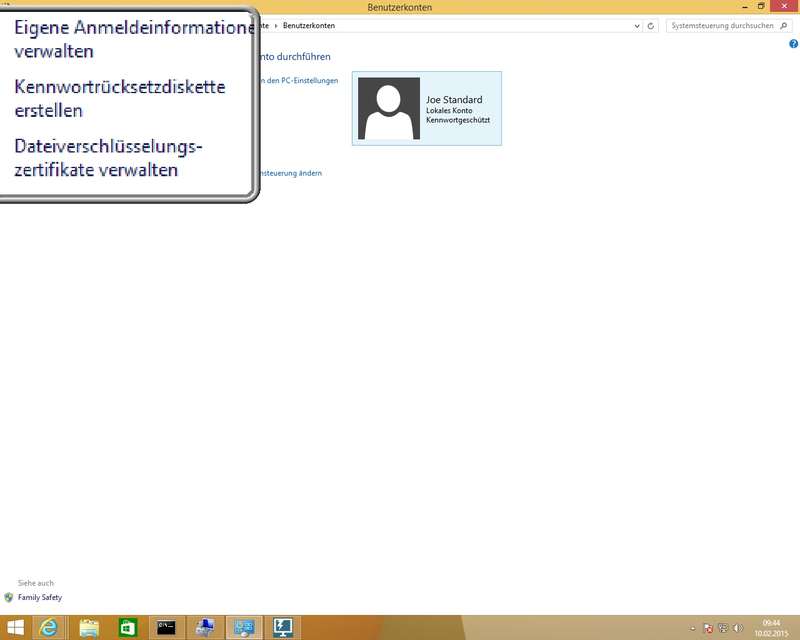The width and height of the screenshot is (800, 640).
Task: Open the volume speaker tray icon
Action: [x=738, y=628]
